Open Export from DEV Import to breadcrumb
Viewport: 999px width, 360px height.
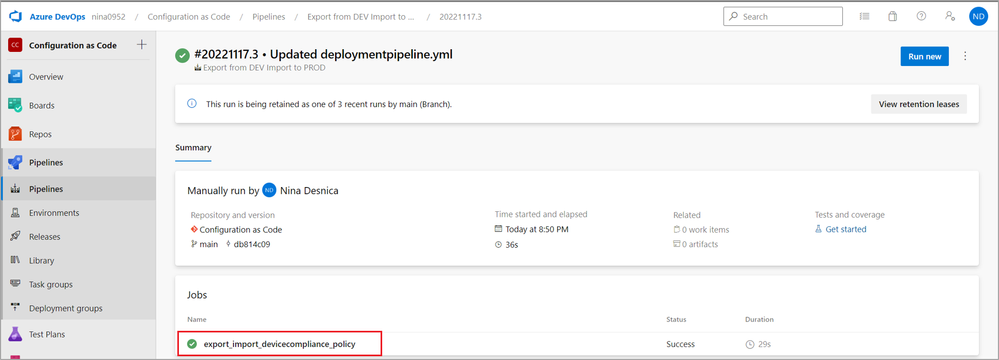361,17
